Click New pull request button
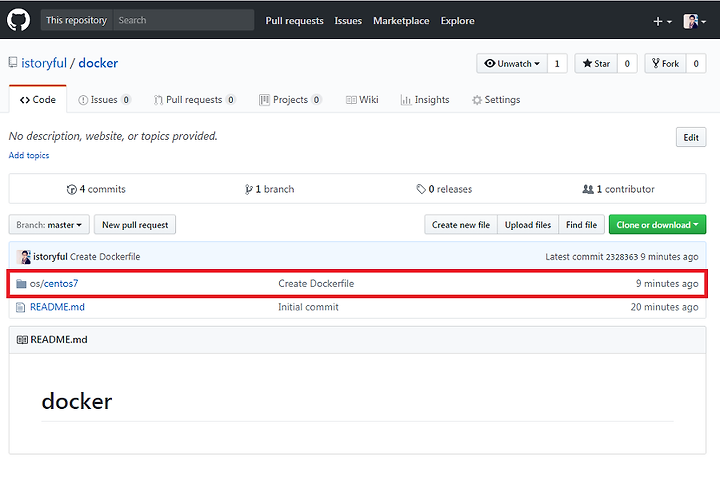720x480 pixels. [135, 225]
